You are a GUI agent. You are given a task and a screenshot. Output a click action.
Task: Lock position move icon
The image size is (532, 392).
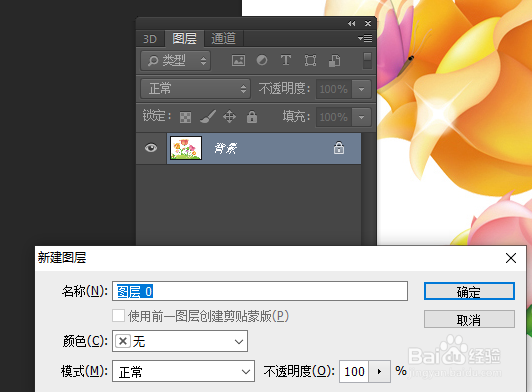[229, 117]
